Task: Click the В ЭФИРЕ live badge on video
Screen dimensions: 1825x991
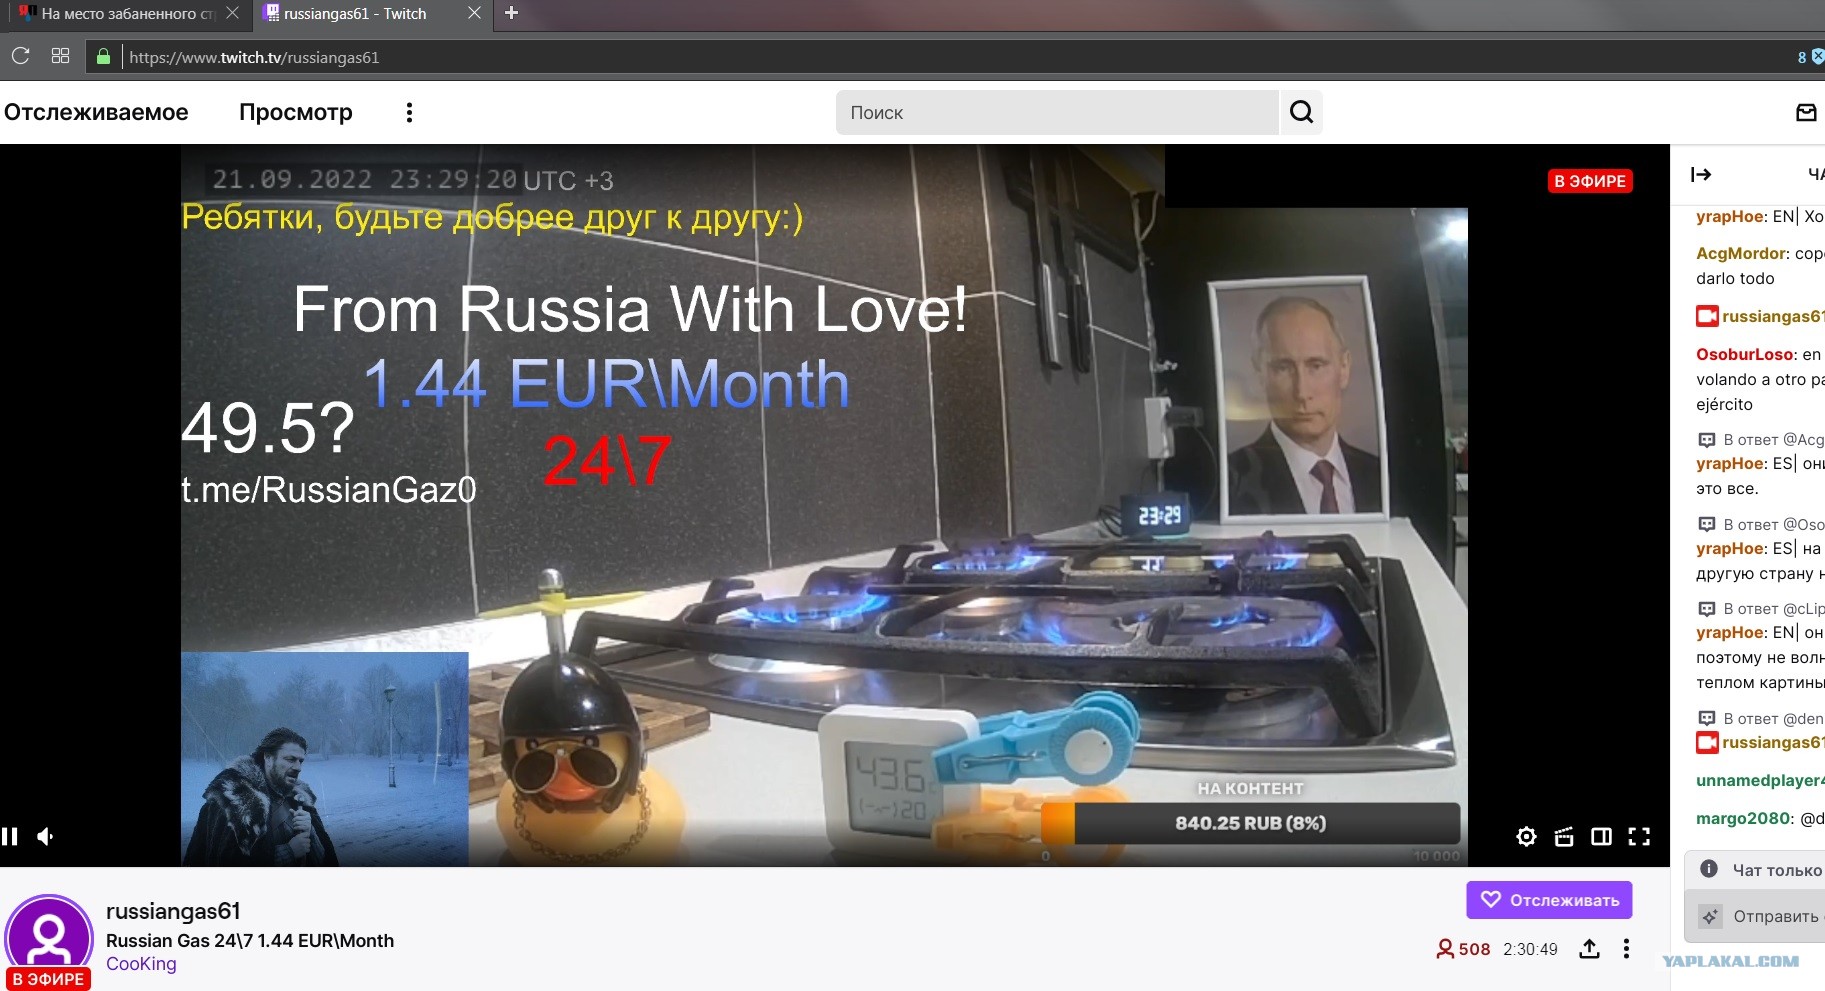Action: click(x=1590, y=181)
